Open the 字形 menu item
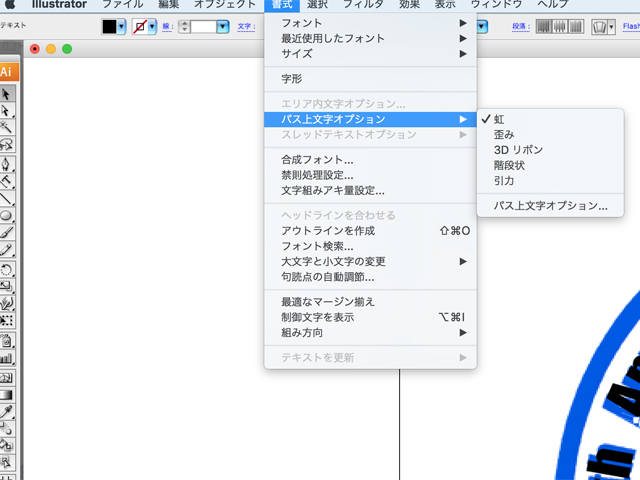Image resolution: width=640 pixels, height=480 pixels. [x=370, y=79]
